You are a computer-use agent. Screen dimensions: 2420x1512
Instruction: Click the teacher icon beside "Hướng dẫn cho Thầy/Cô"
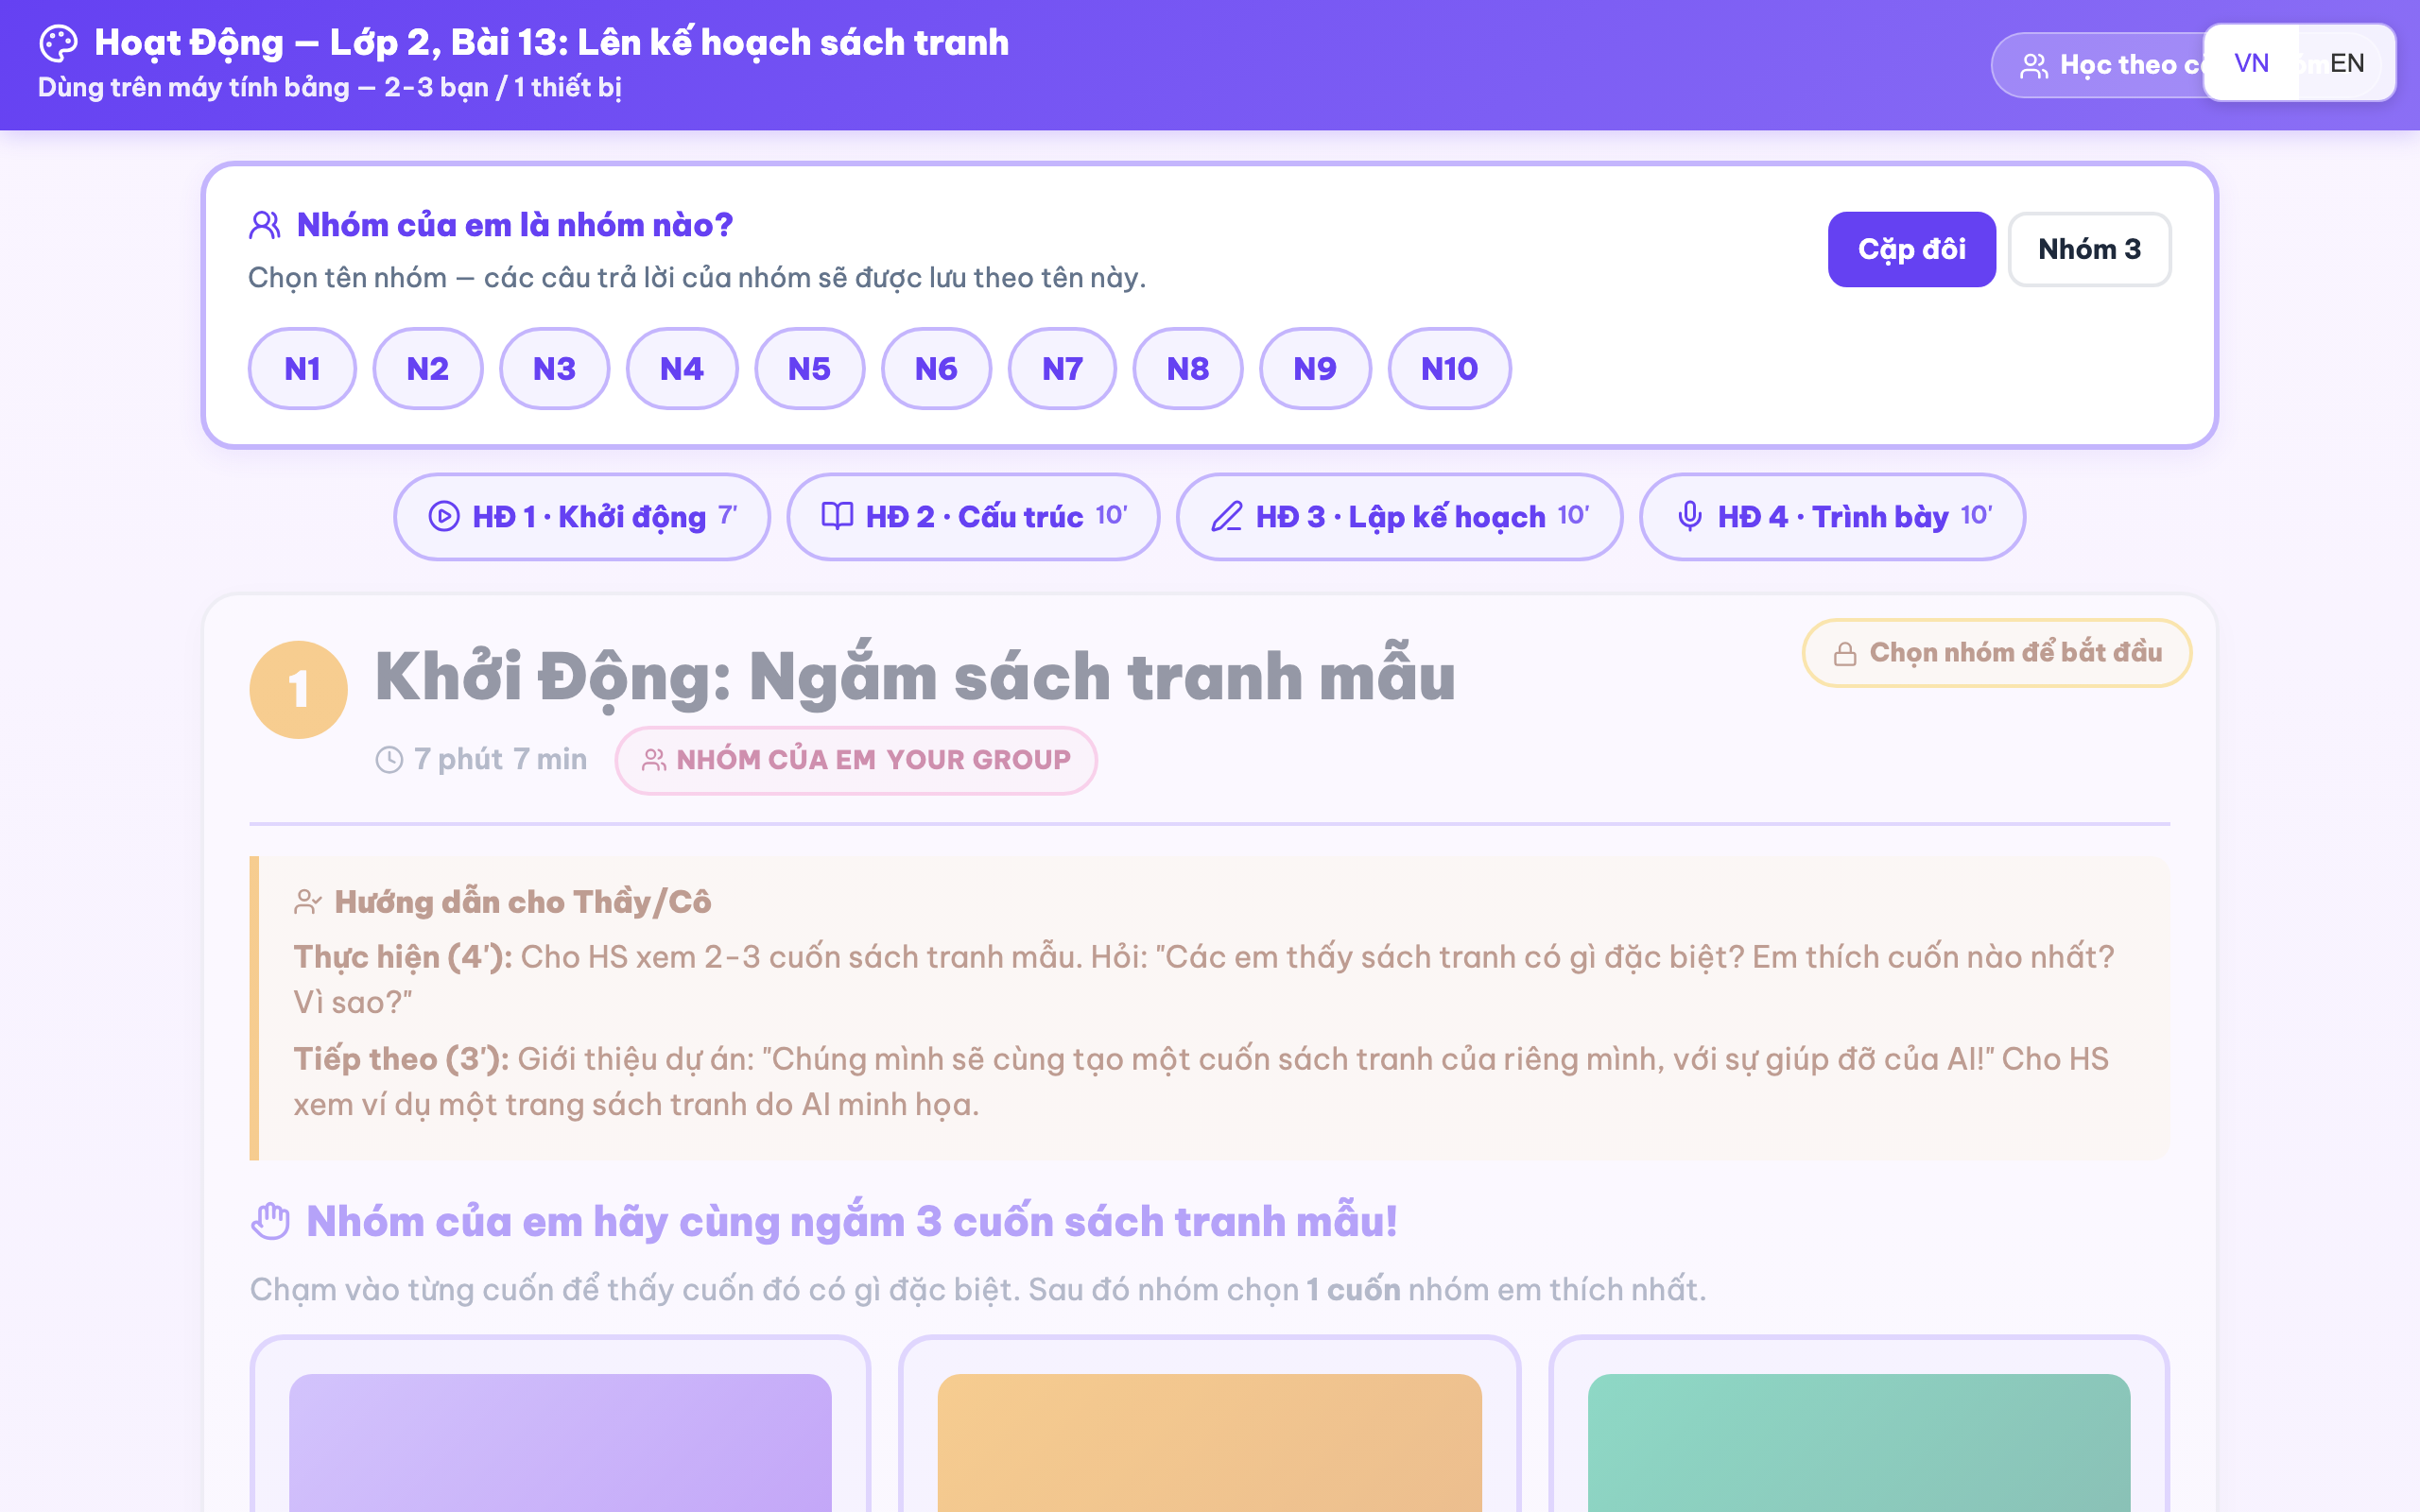coord(307,902)
